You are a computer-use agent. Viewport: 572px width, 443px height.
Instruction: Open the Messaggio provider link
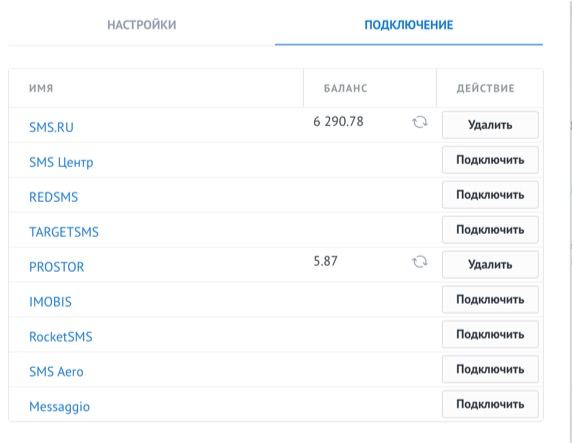click(x=59, y=407)
